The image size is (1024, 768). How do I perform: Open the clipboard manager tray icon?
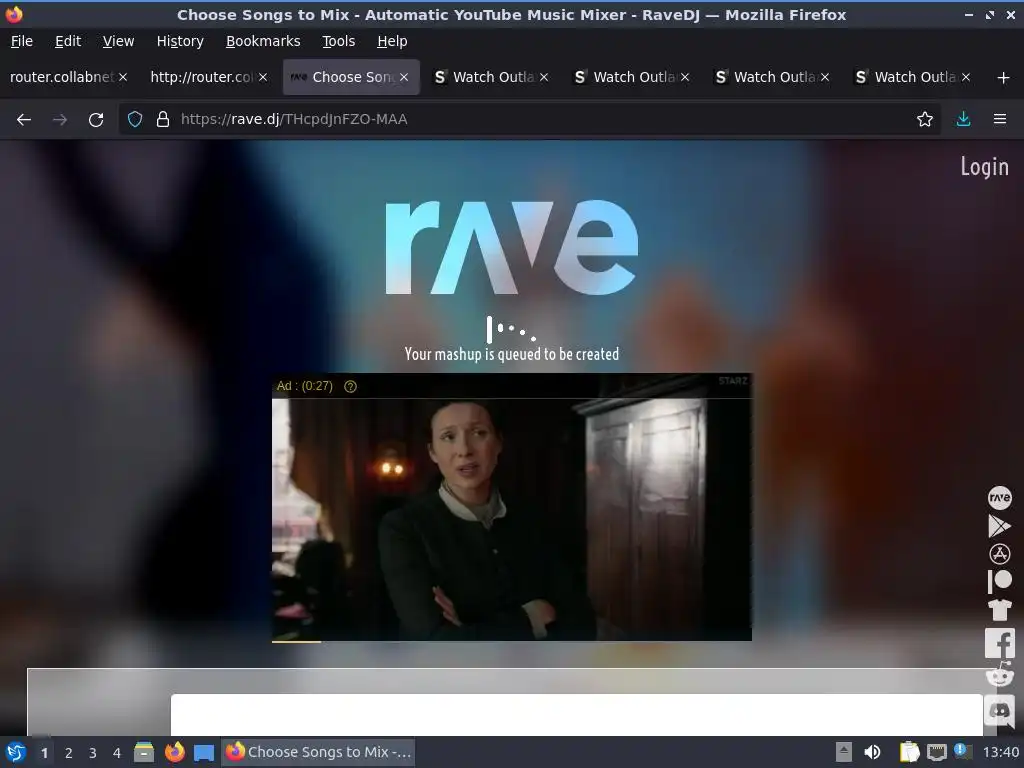pyautogui.click(x=908, y=752)
